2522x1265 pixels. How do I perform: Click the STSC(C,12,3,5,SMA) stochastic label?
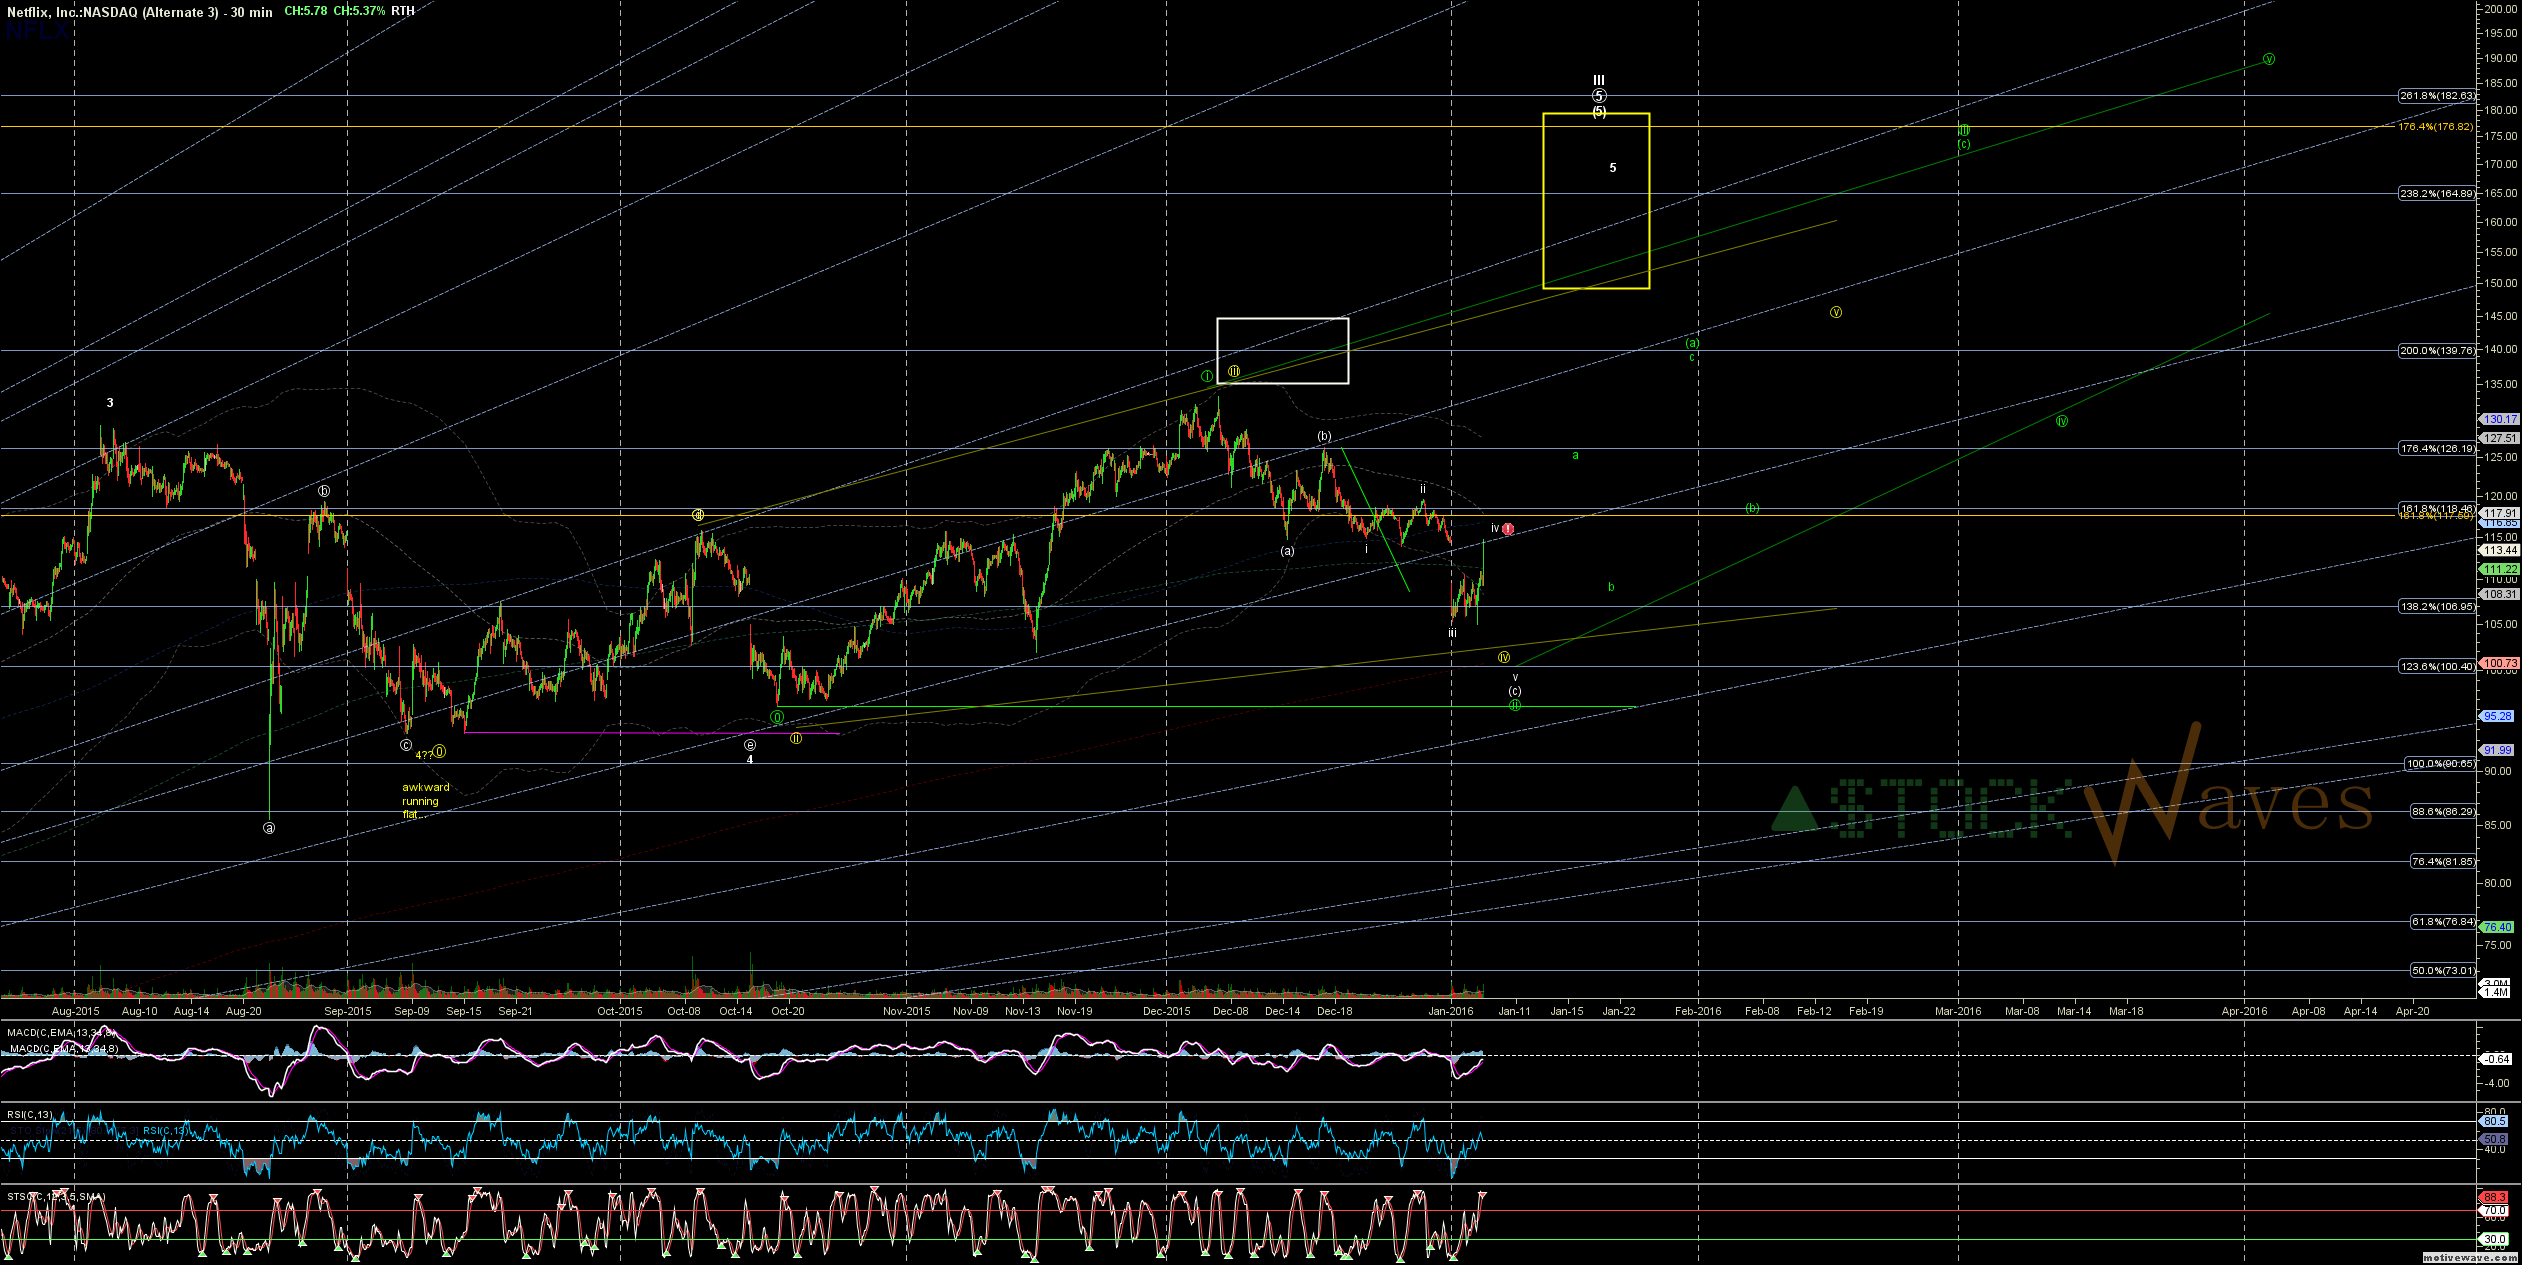(55, 1197)
